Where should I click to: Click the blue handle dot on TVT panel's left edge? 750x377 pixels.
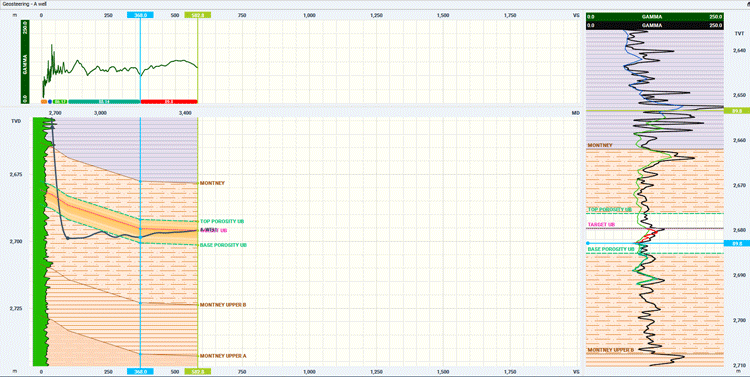tap(587, 244)
